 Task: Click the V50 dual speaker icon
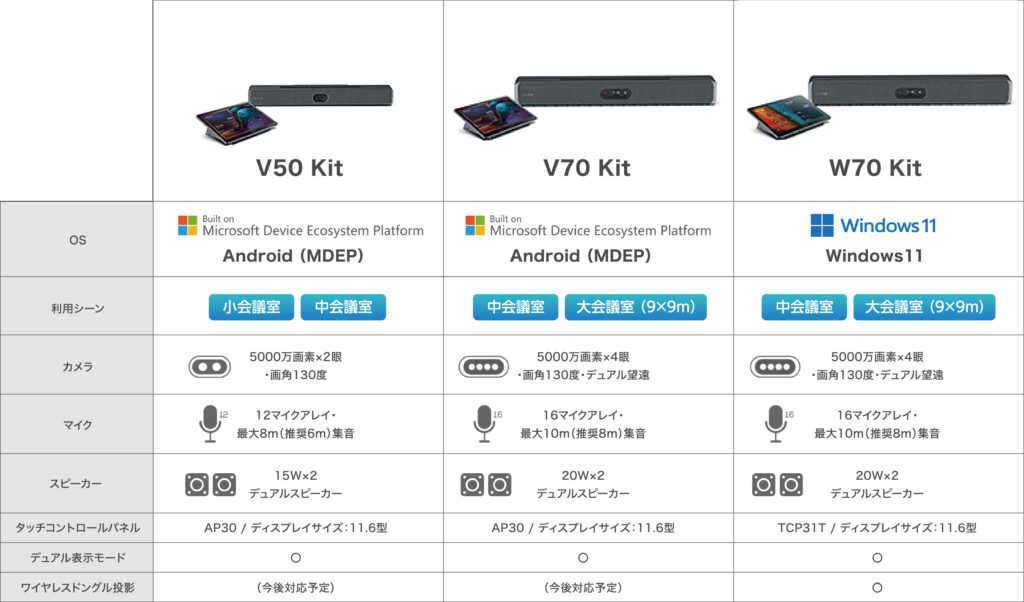point(210,484)
